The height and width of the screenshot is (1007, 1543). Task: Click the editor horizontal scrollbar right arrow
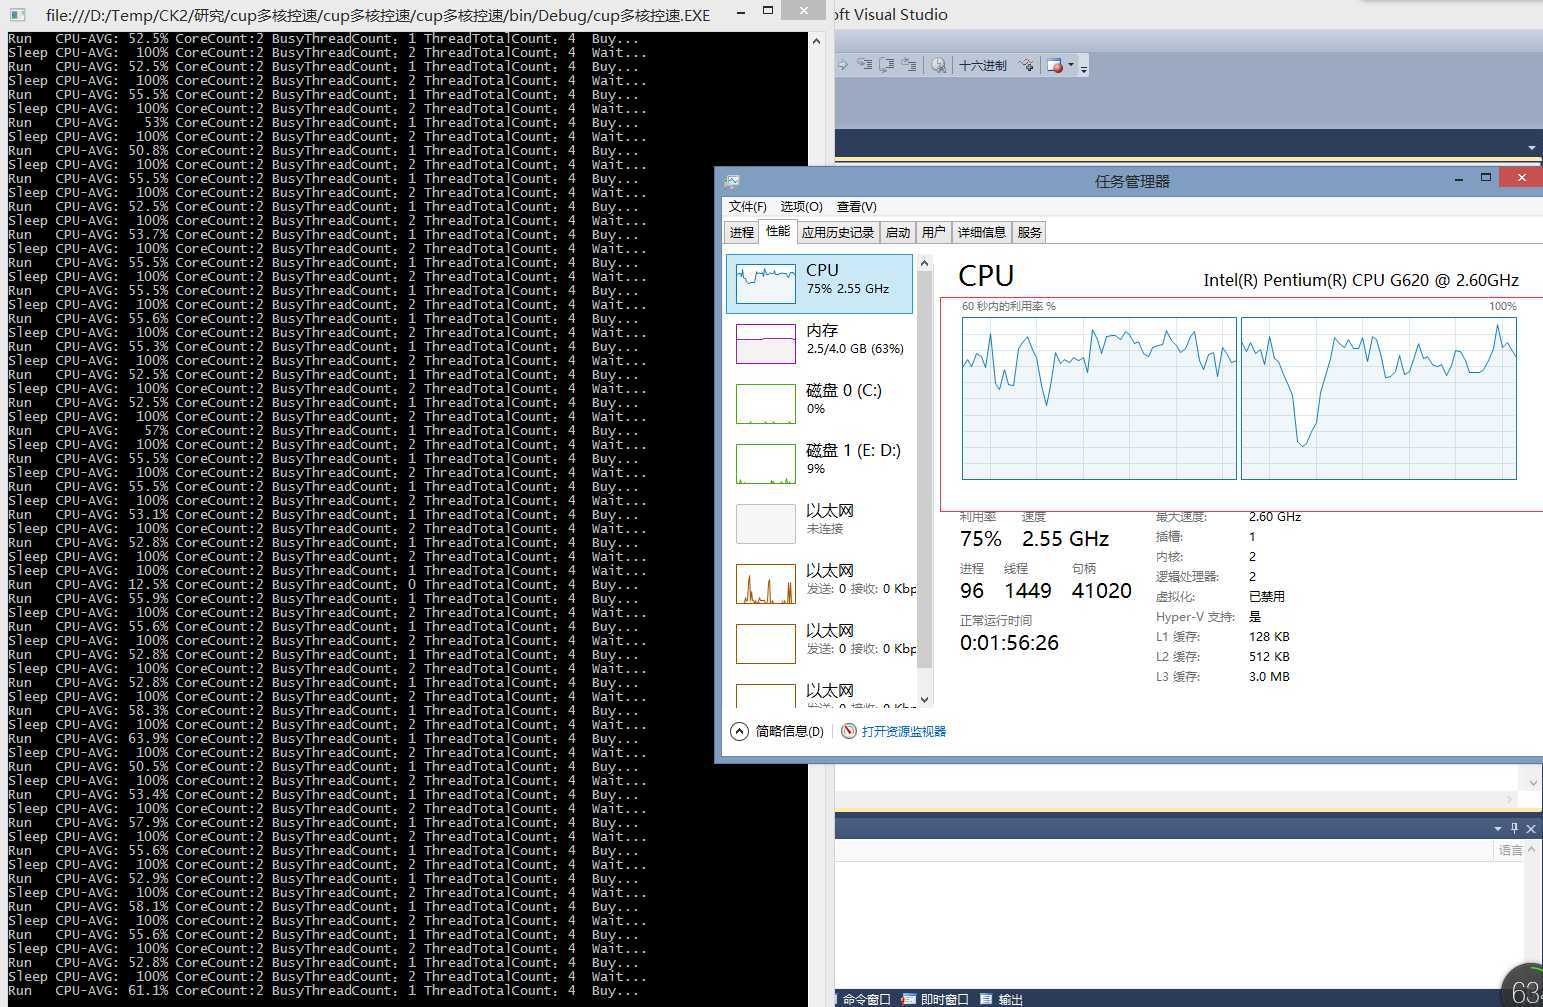[x=1510, y=799]
